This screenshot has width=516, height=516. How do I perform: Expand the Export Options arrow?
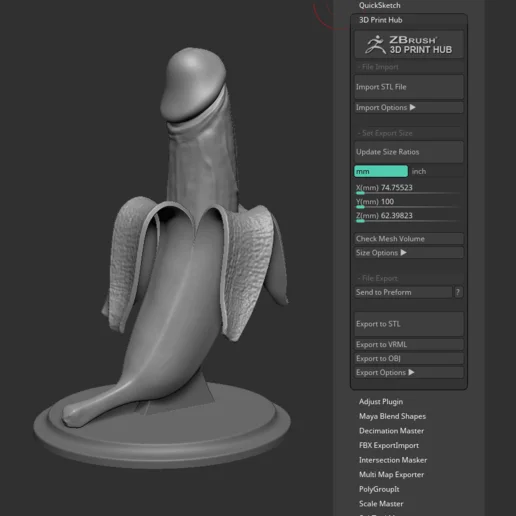click(411, 372)
